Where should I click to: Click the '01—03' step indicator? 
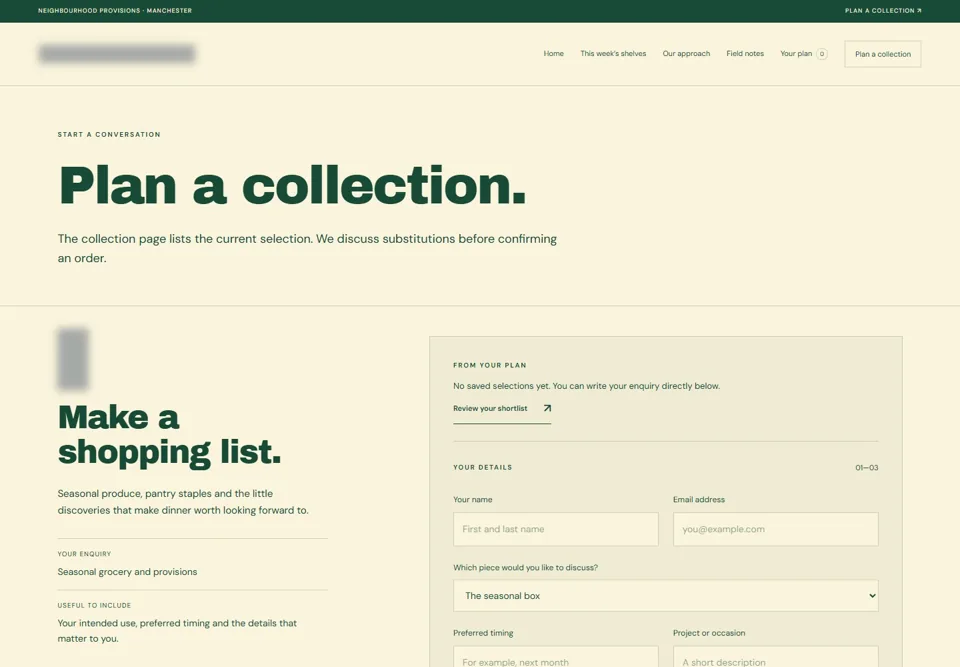tap(866, 467)
